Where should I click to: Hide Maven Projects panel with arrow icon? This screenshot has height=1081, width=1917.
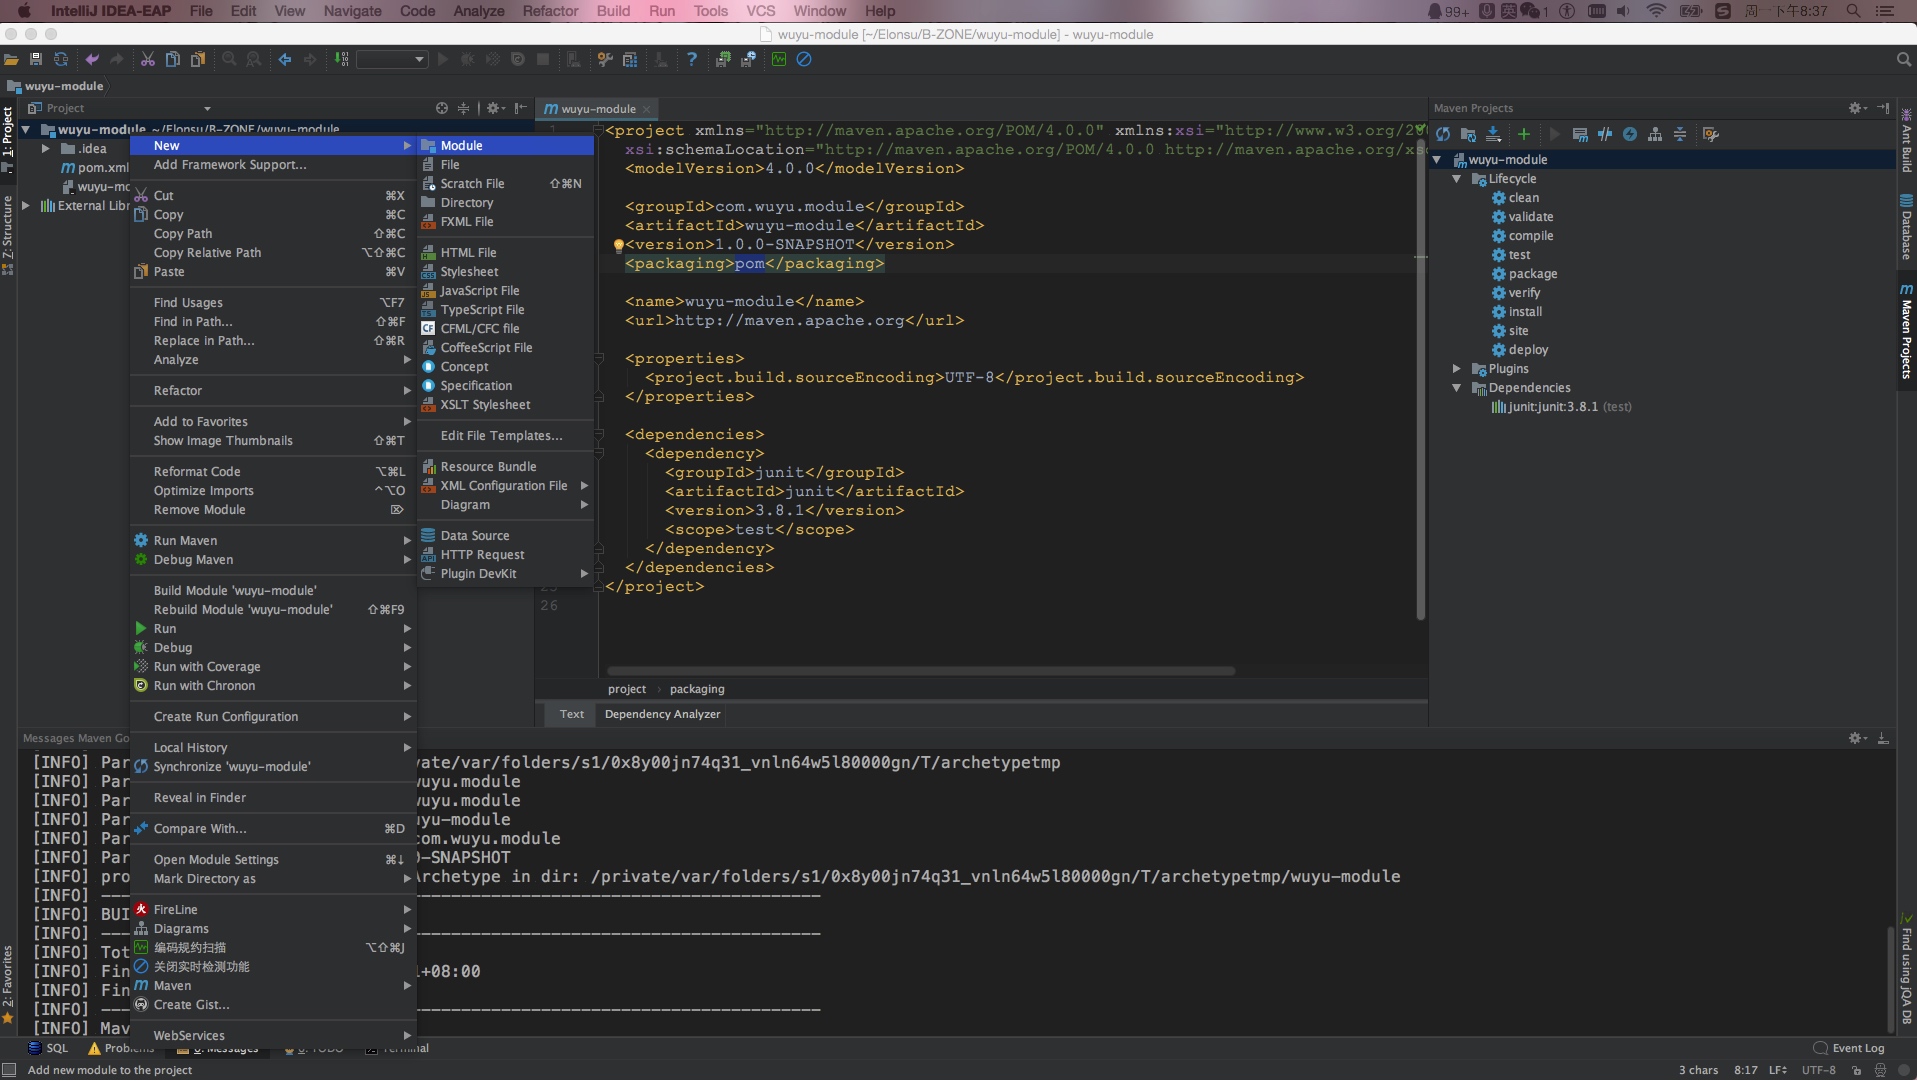click(1883, 108)
